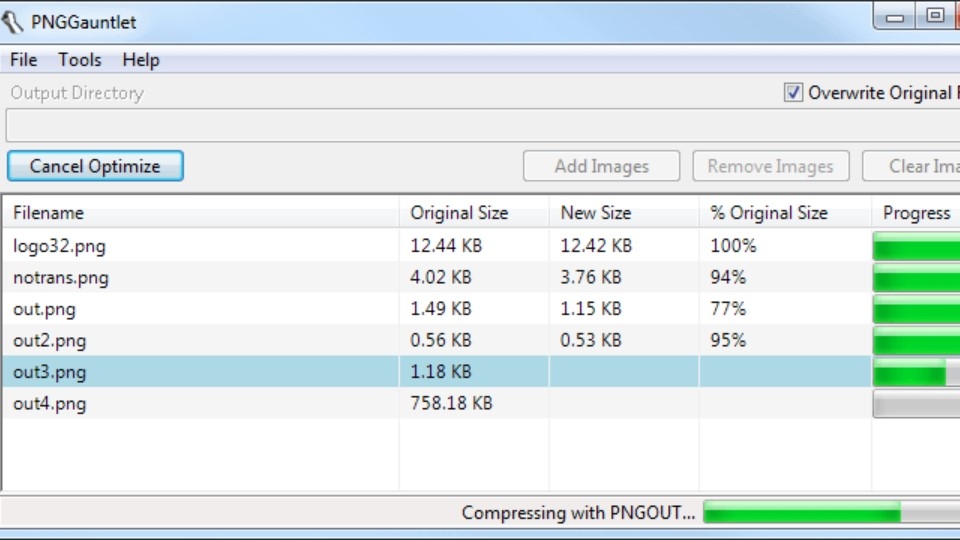Select the out2.png file row
Screen dimensions: 960x540
(481, 340)
